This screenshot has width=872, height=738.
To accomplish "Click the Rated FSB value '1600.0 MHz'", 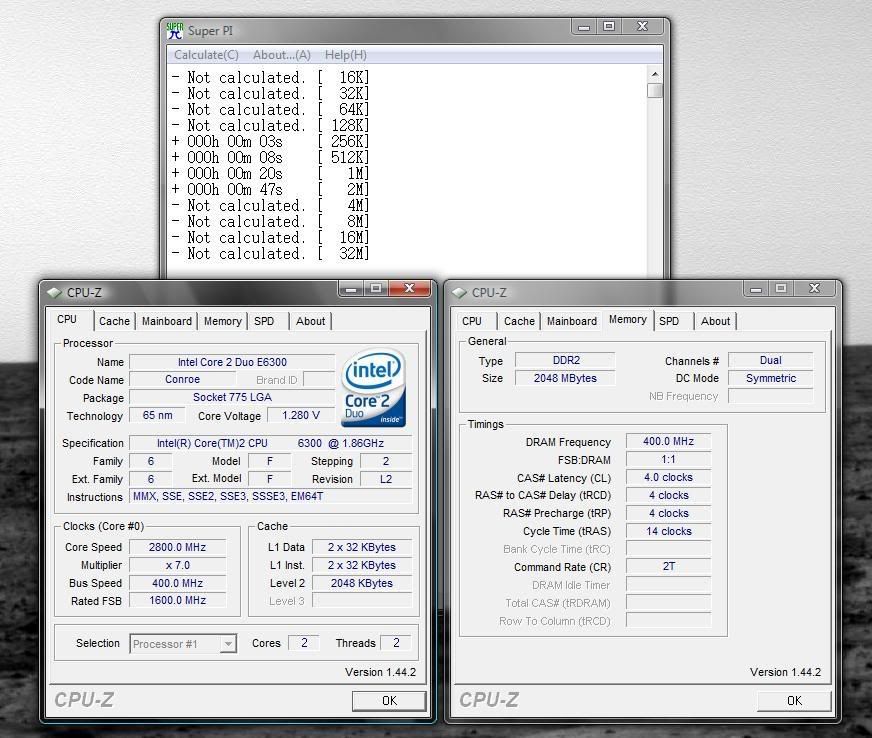I will tap(177, 601).
